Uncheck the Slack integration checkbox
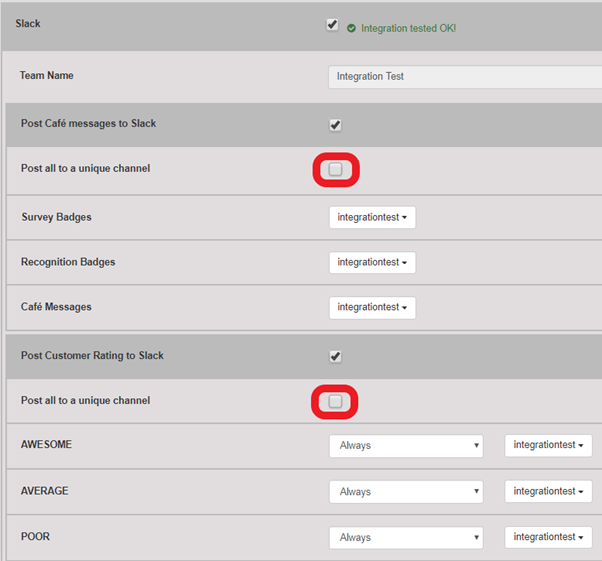602x561 pixels. coord(332,25)
